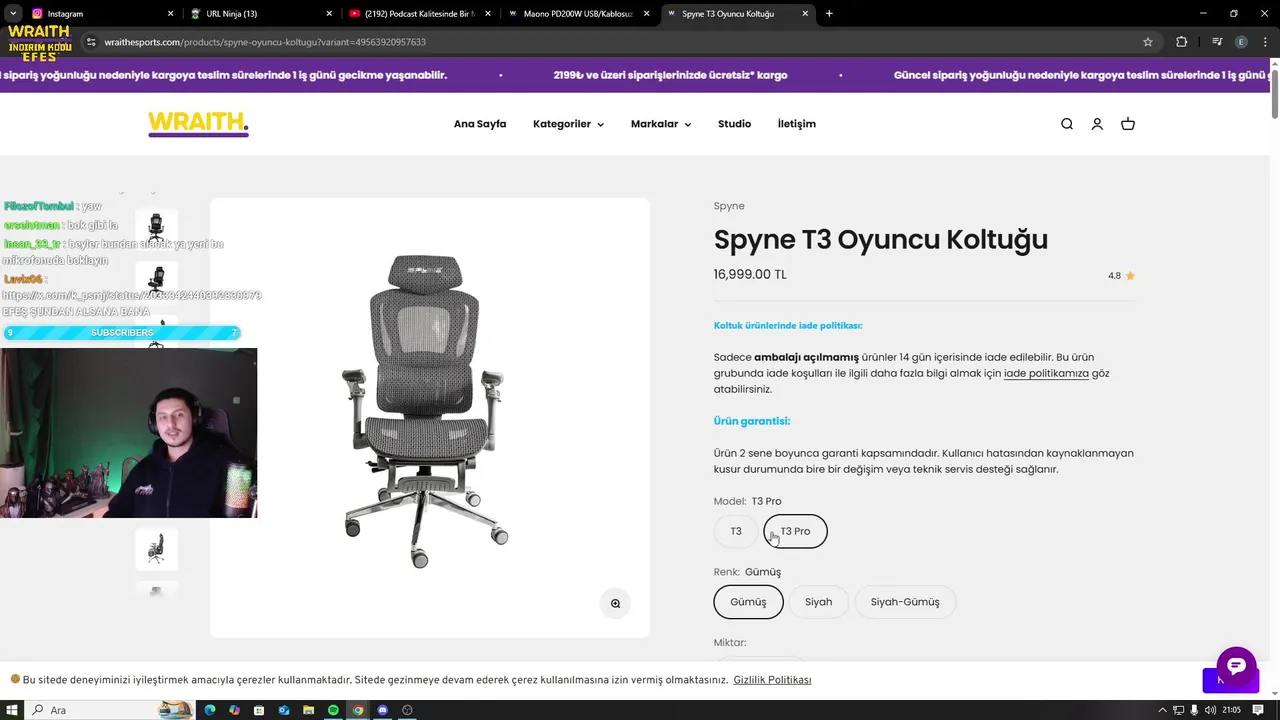Switch to the Instagram tab
The height and width of the screenshot is (720, 1280).
100,14
